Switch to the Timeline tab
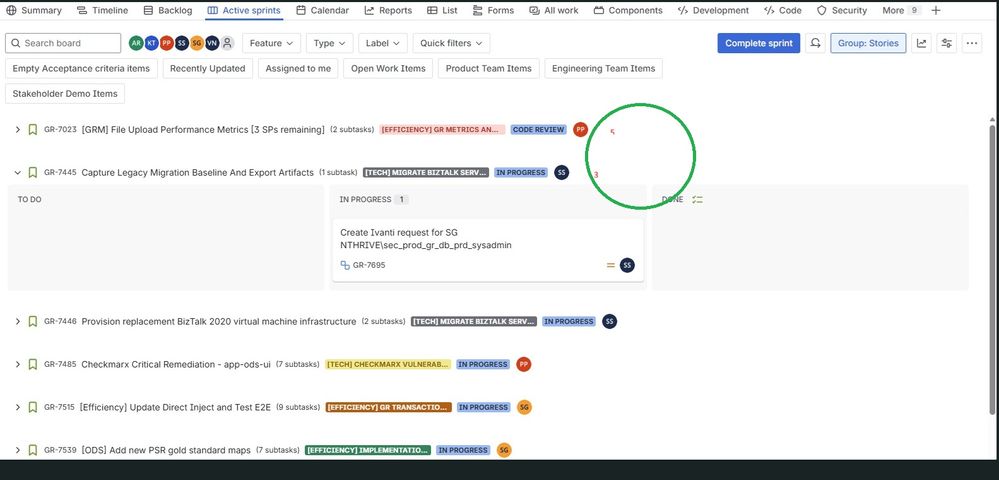Viewport: 999px width, 480px height. click(102, 10)
